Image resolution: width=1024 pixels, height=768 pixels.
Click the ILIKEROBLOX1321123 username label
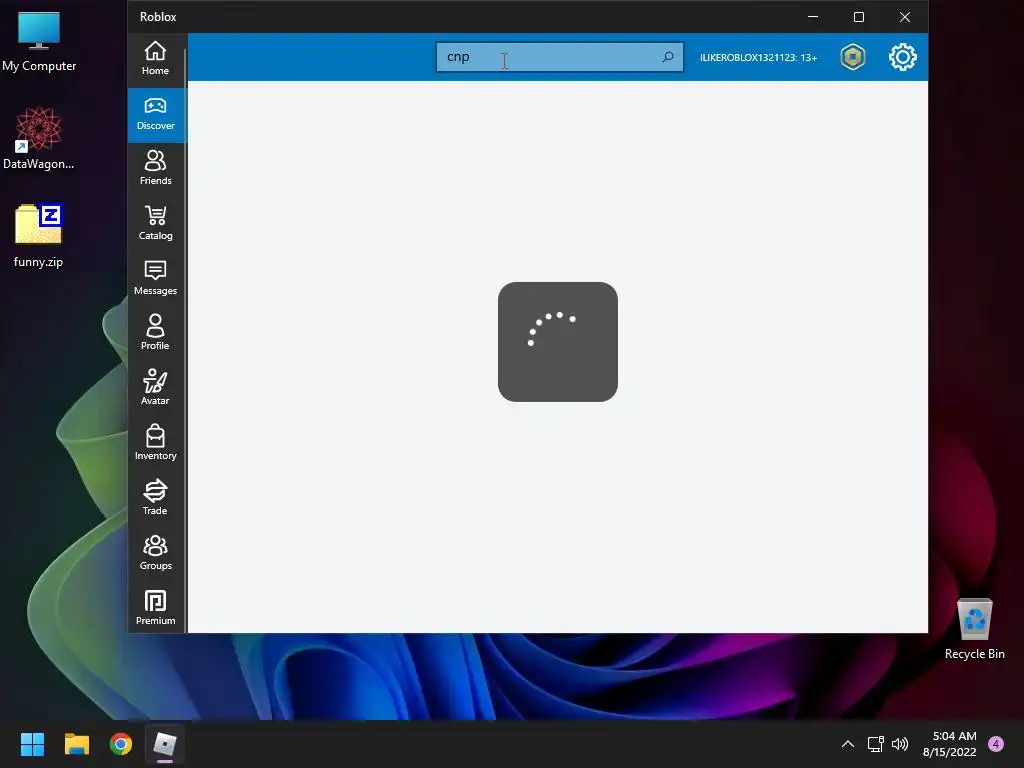click(x=758, y=57)
